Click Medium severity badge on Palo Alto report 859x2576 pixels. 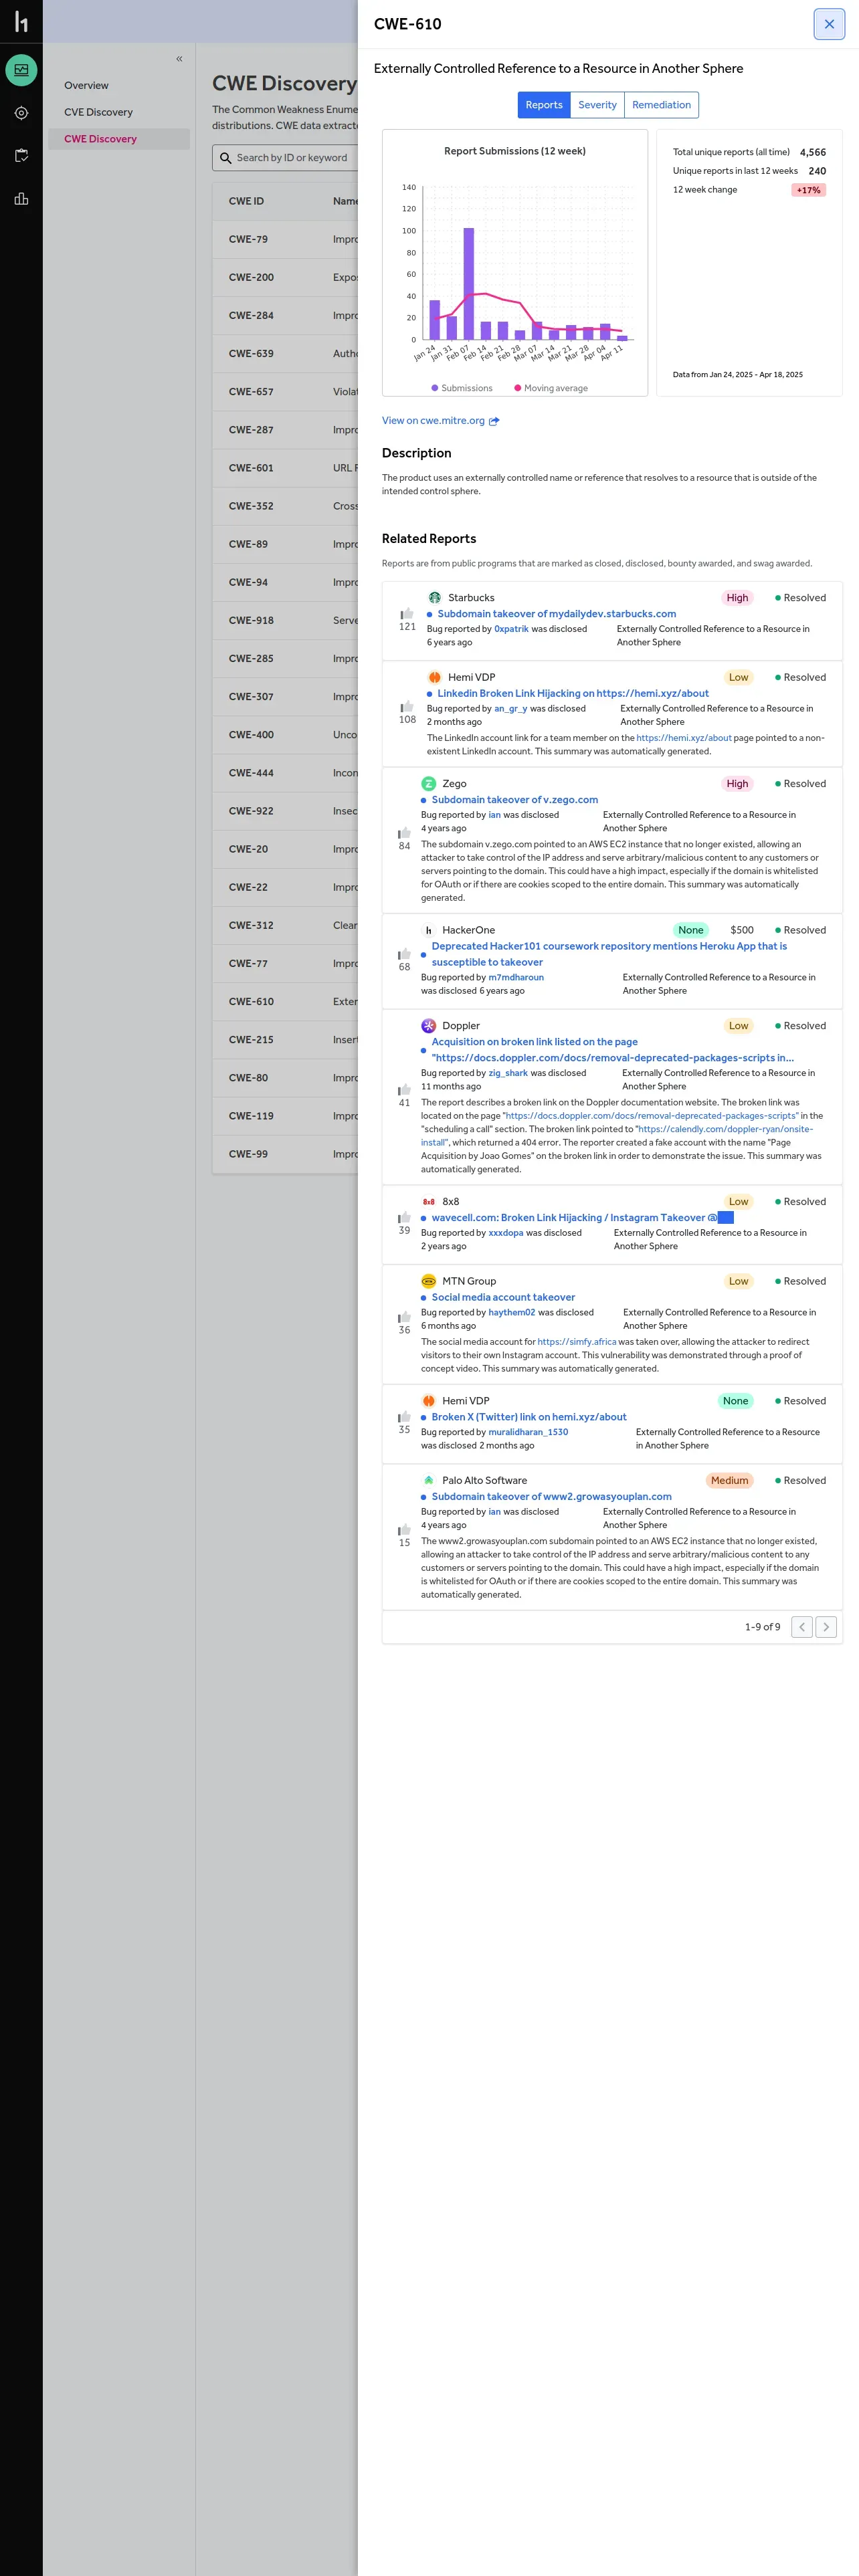click(729, 1481)
